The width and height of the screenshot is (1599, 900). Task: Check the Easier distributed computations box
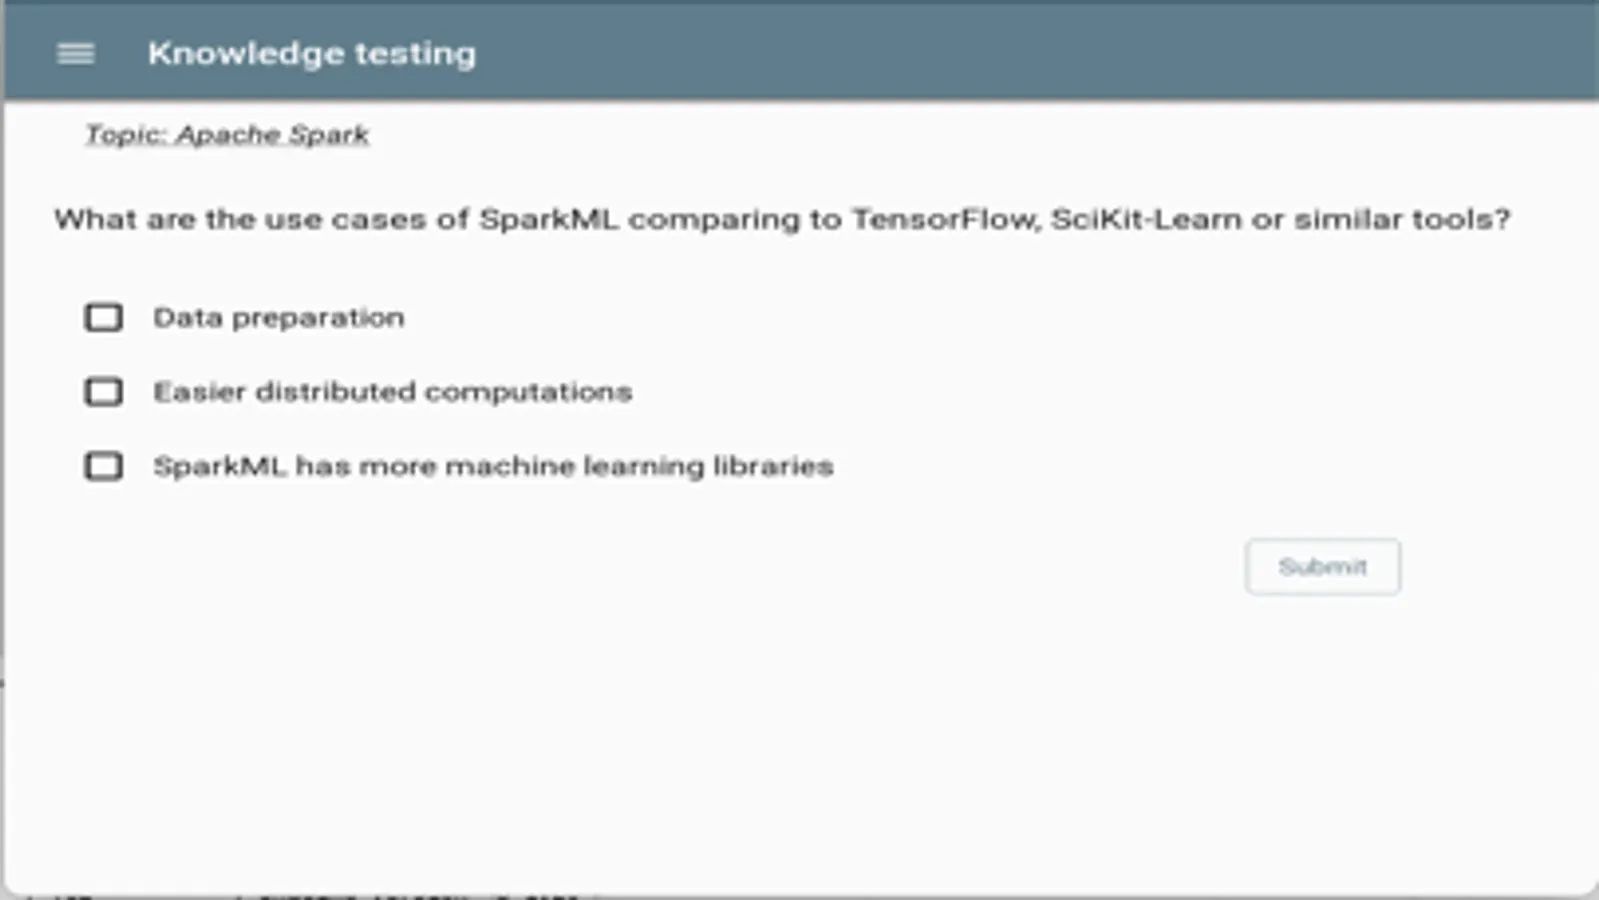(104, 392)
